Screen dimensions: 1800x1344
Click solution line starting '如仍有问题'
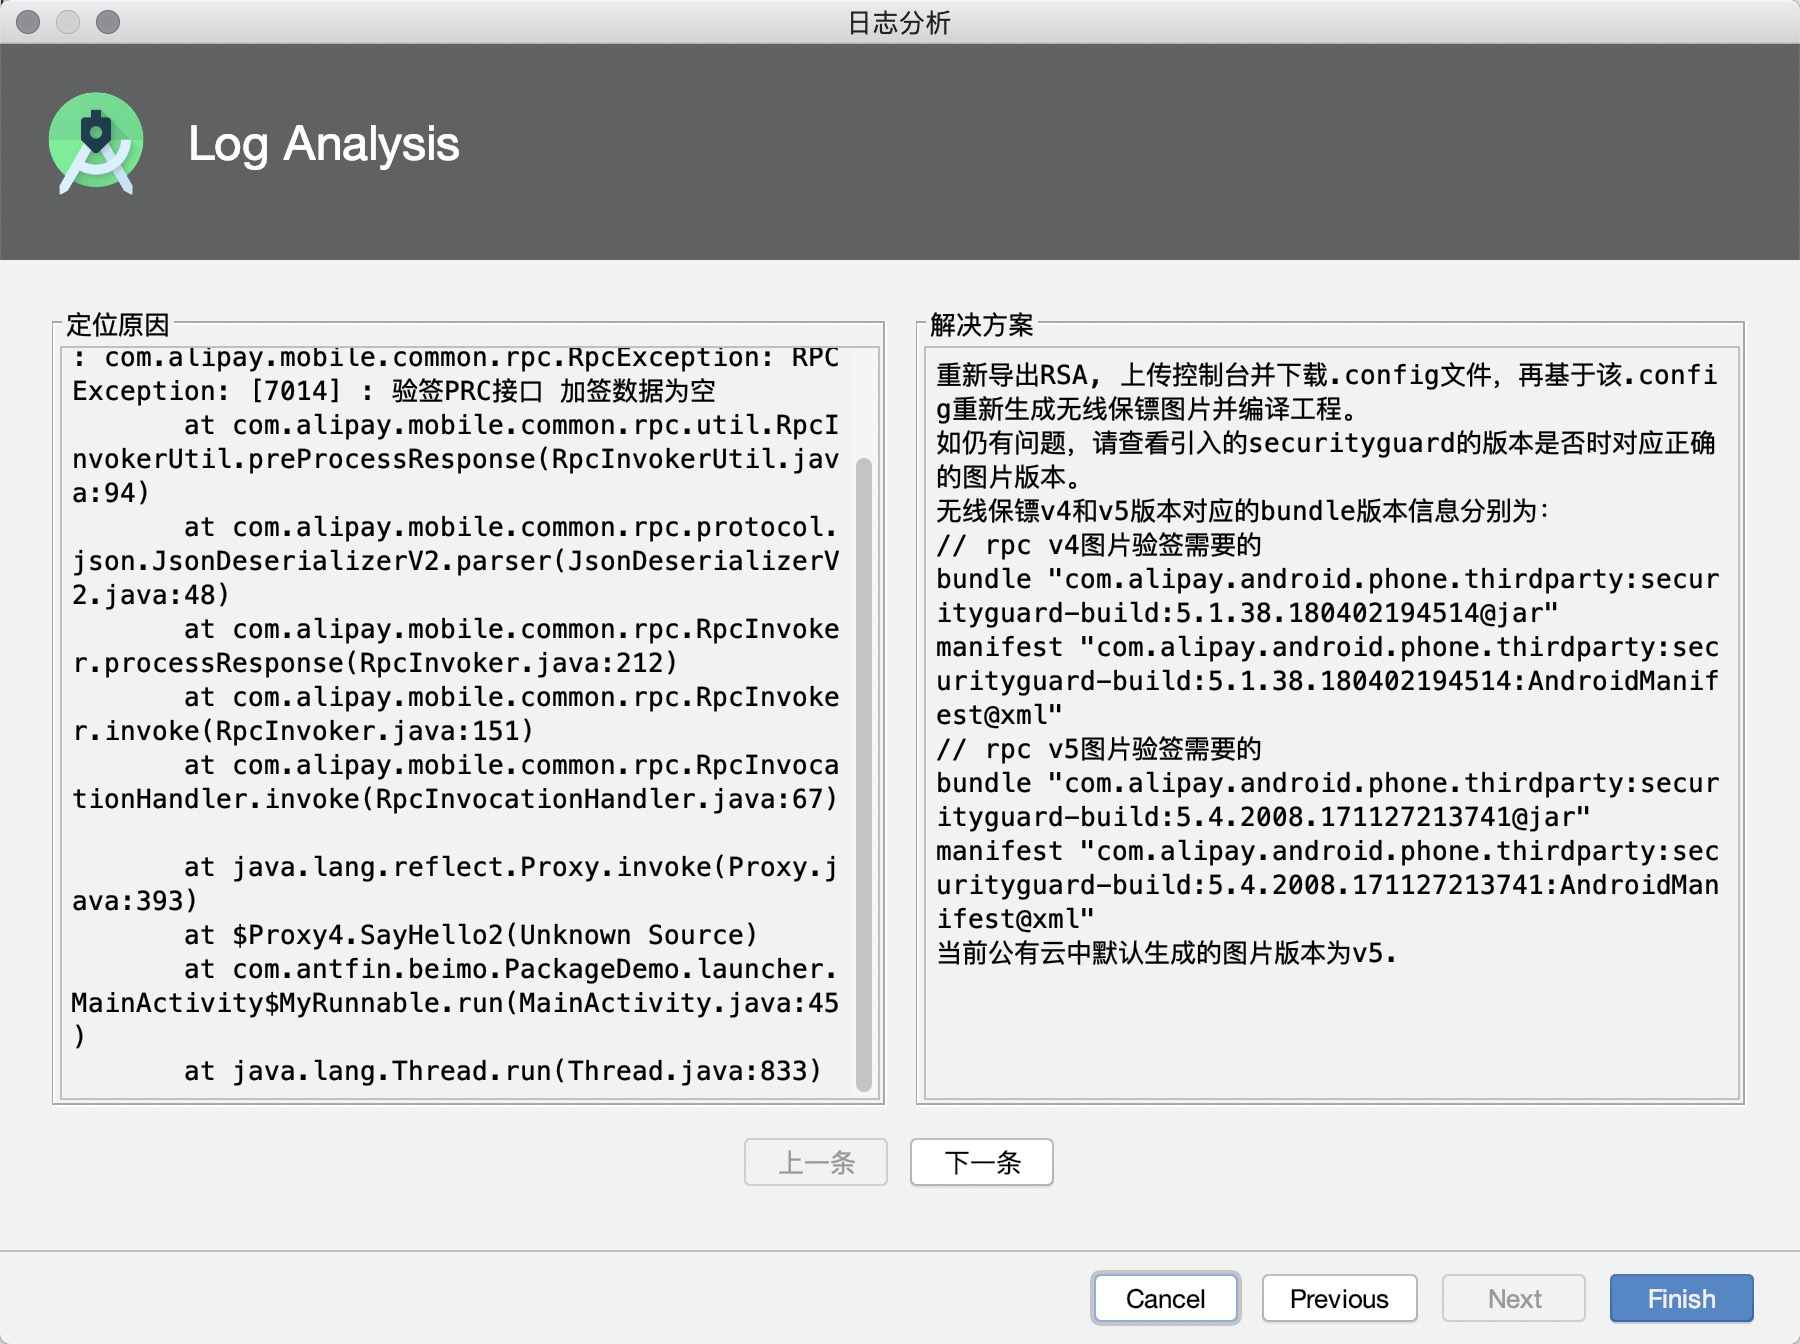1326,443
